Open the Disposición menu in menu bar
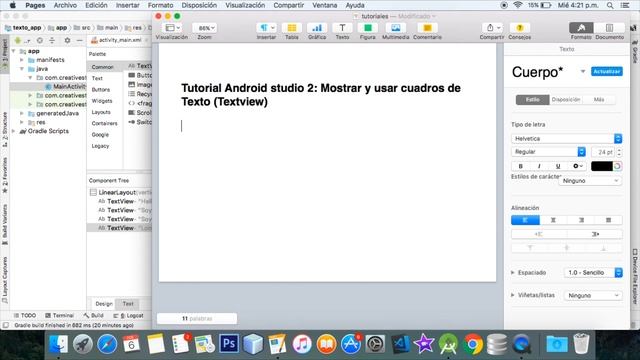Screen dimensions: 640x360 pos(199,5)
